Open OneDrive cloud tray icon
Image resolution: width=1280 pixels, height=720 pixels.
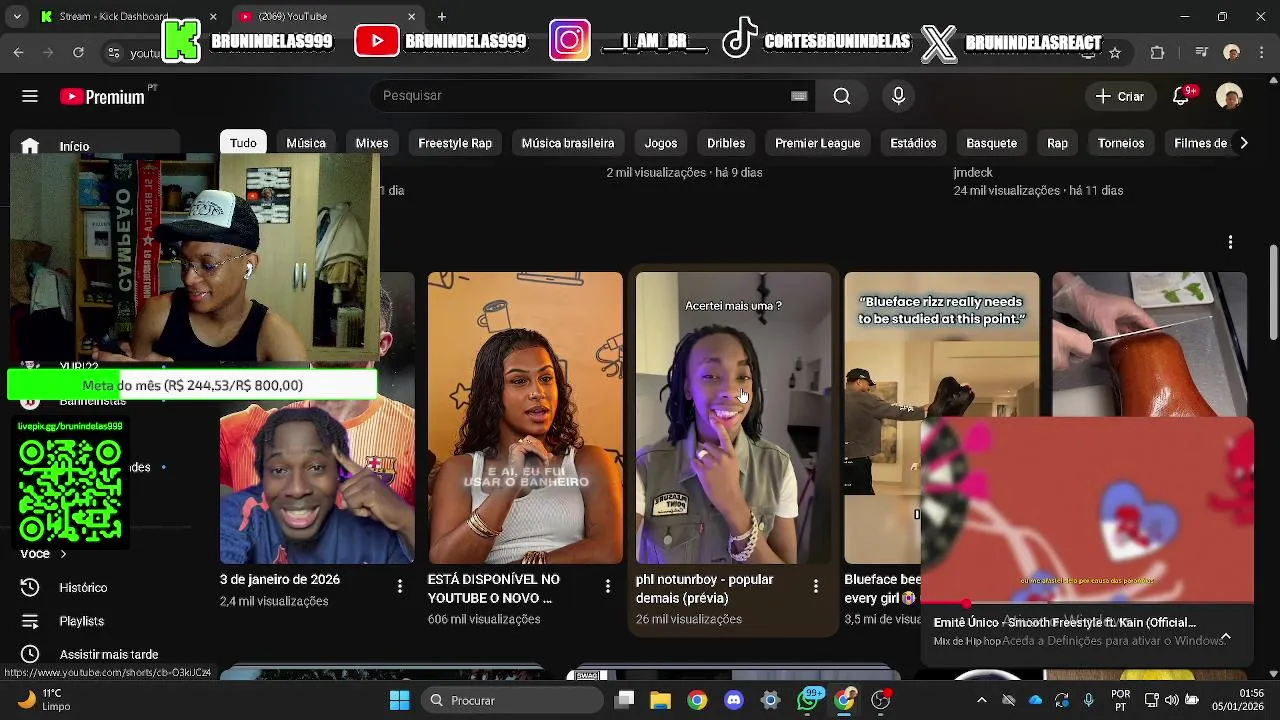click(1035, 700)
